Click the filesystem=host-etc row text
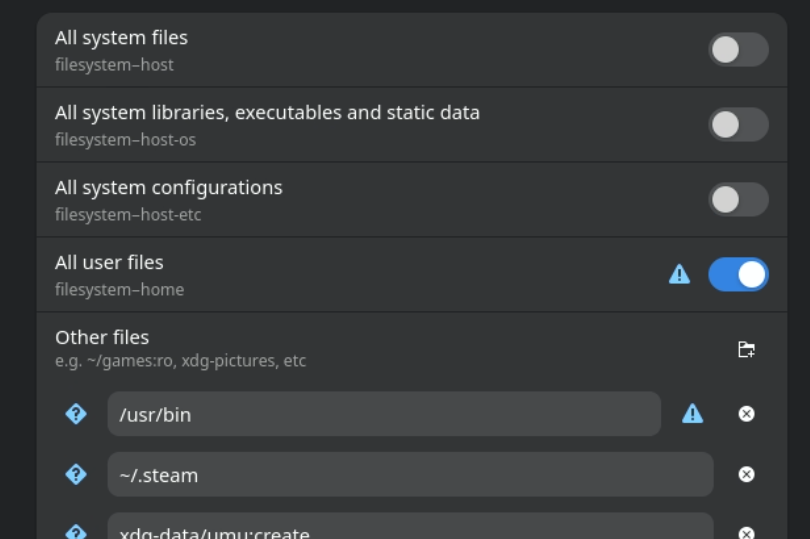Viewport: 810px width, 539px height. click(x=128, y=215)
